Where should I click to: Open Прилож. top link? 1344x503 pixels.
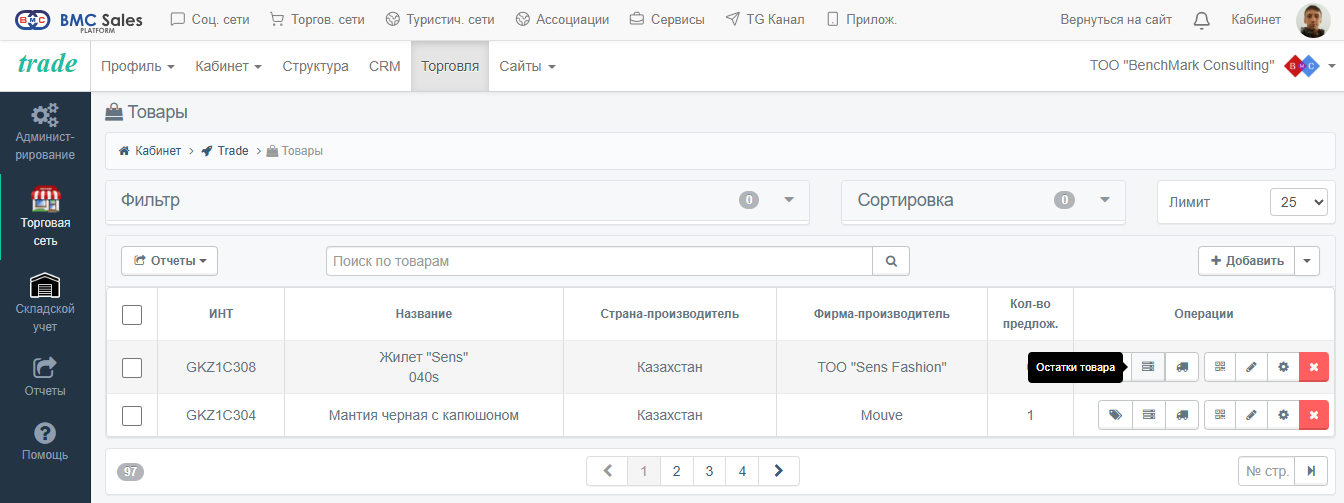click(861, 19)
